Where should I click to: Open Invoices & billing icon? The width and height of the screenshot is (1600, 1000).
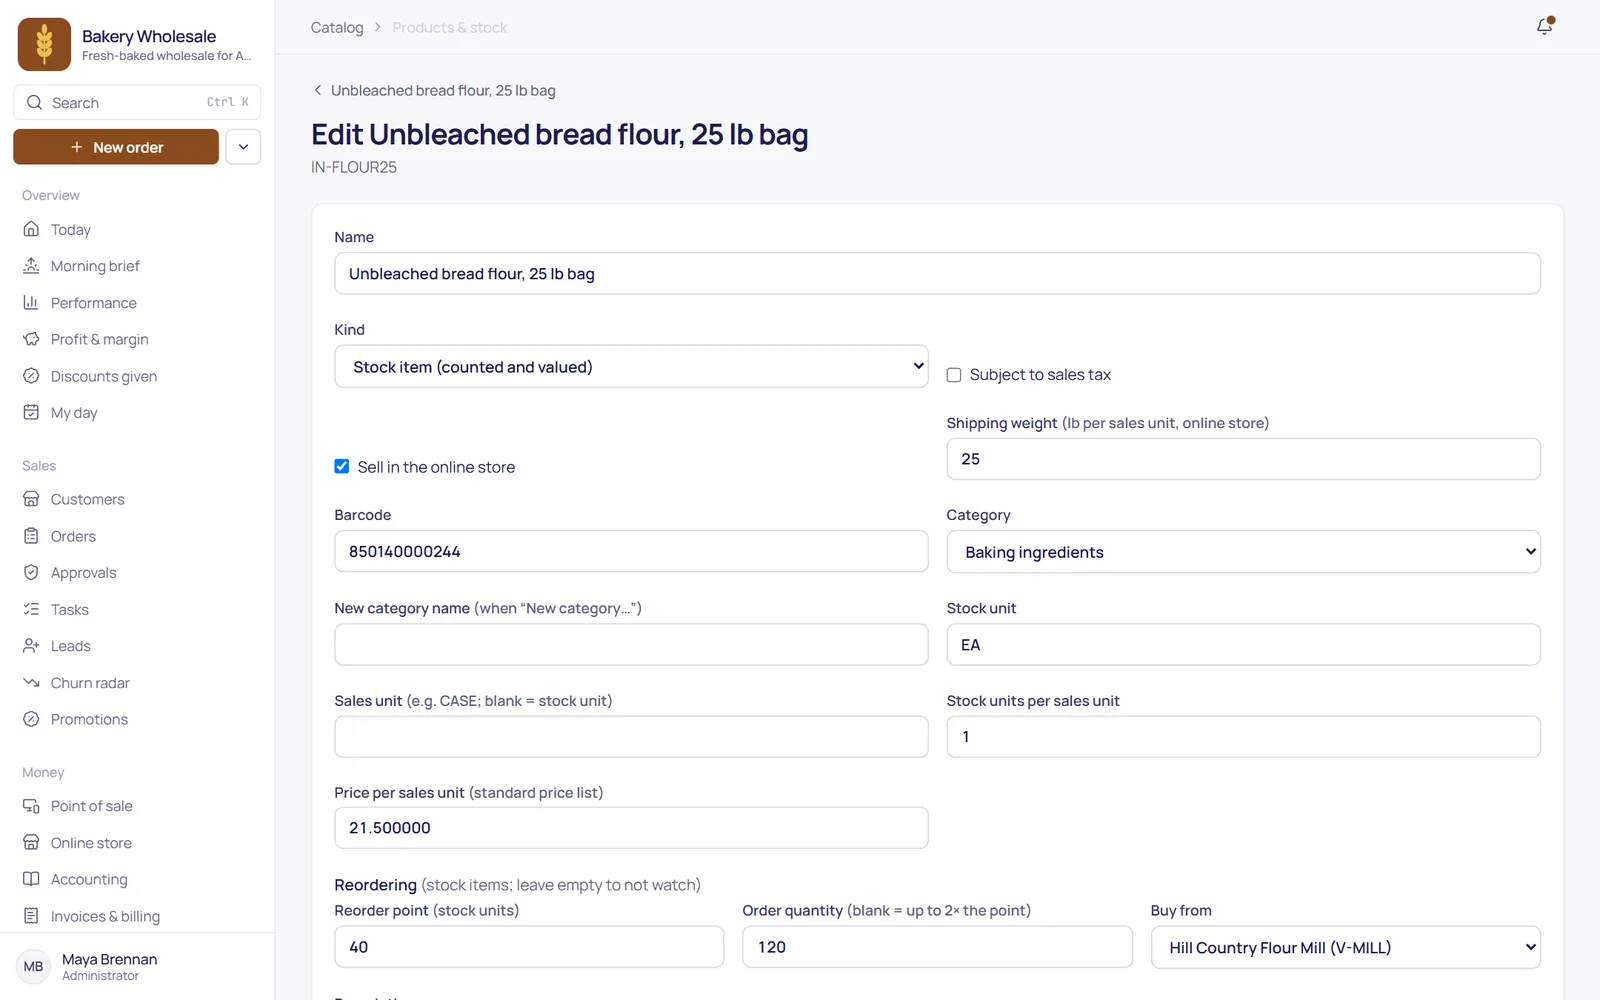coord(31,916)
